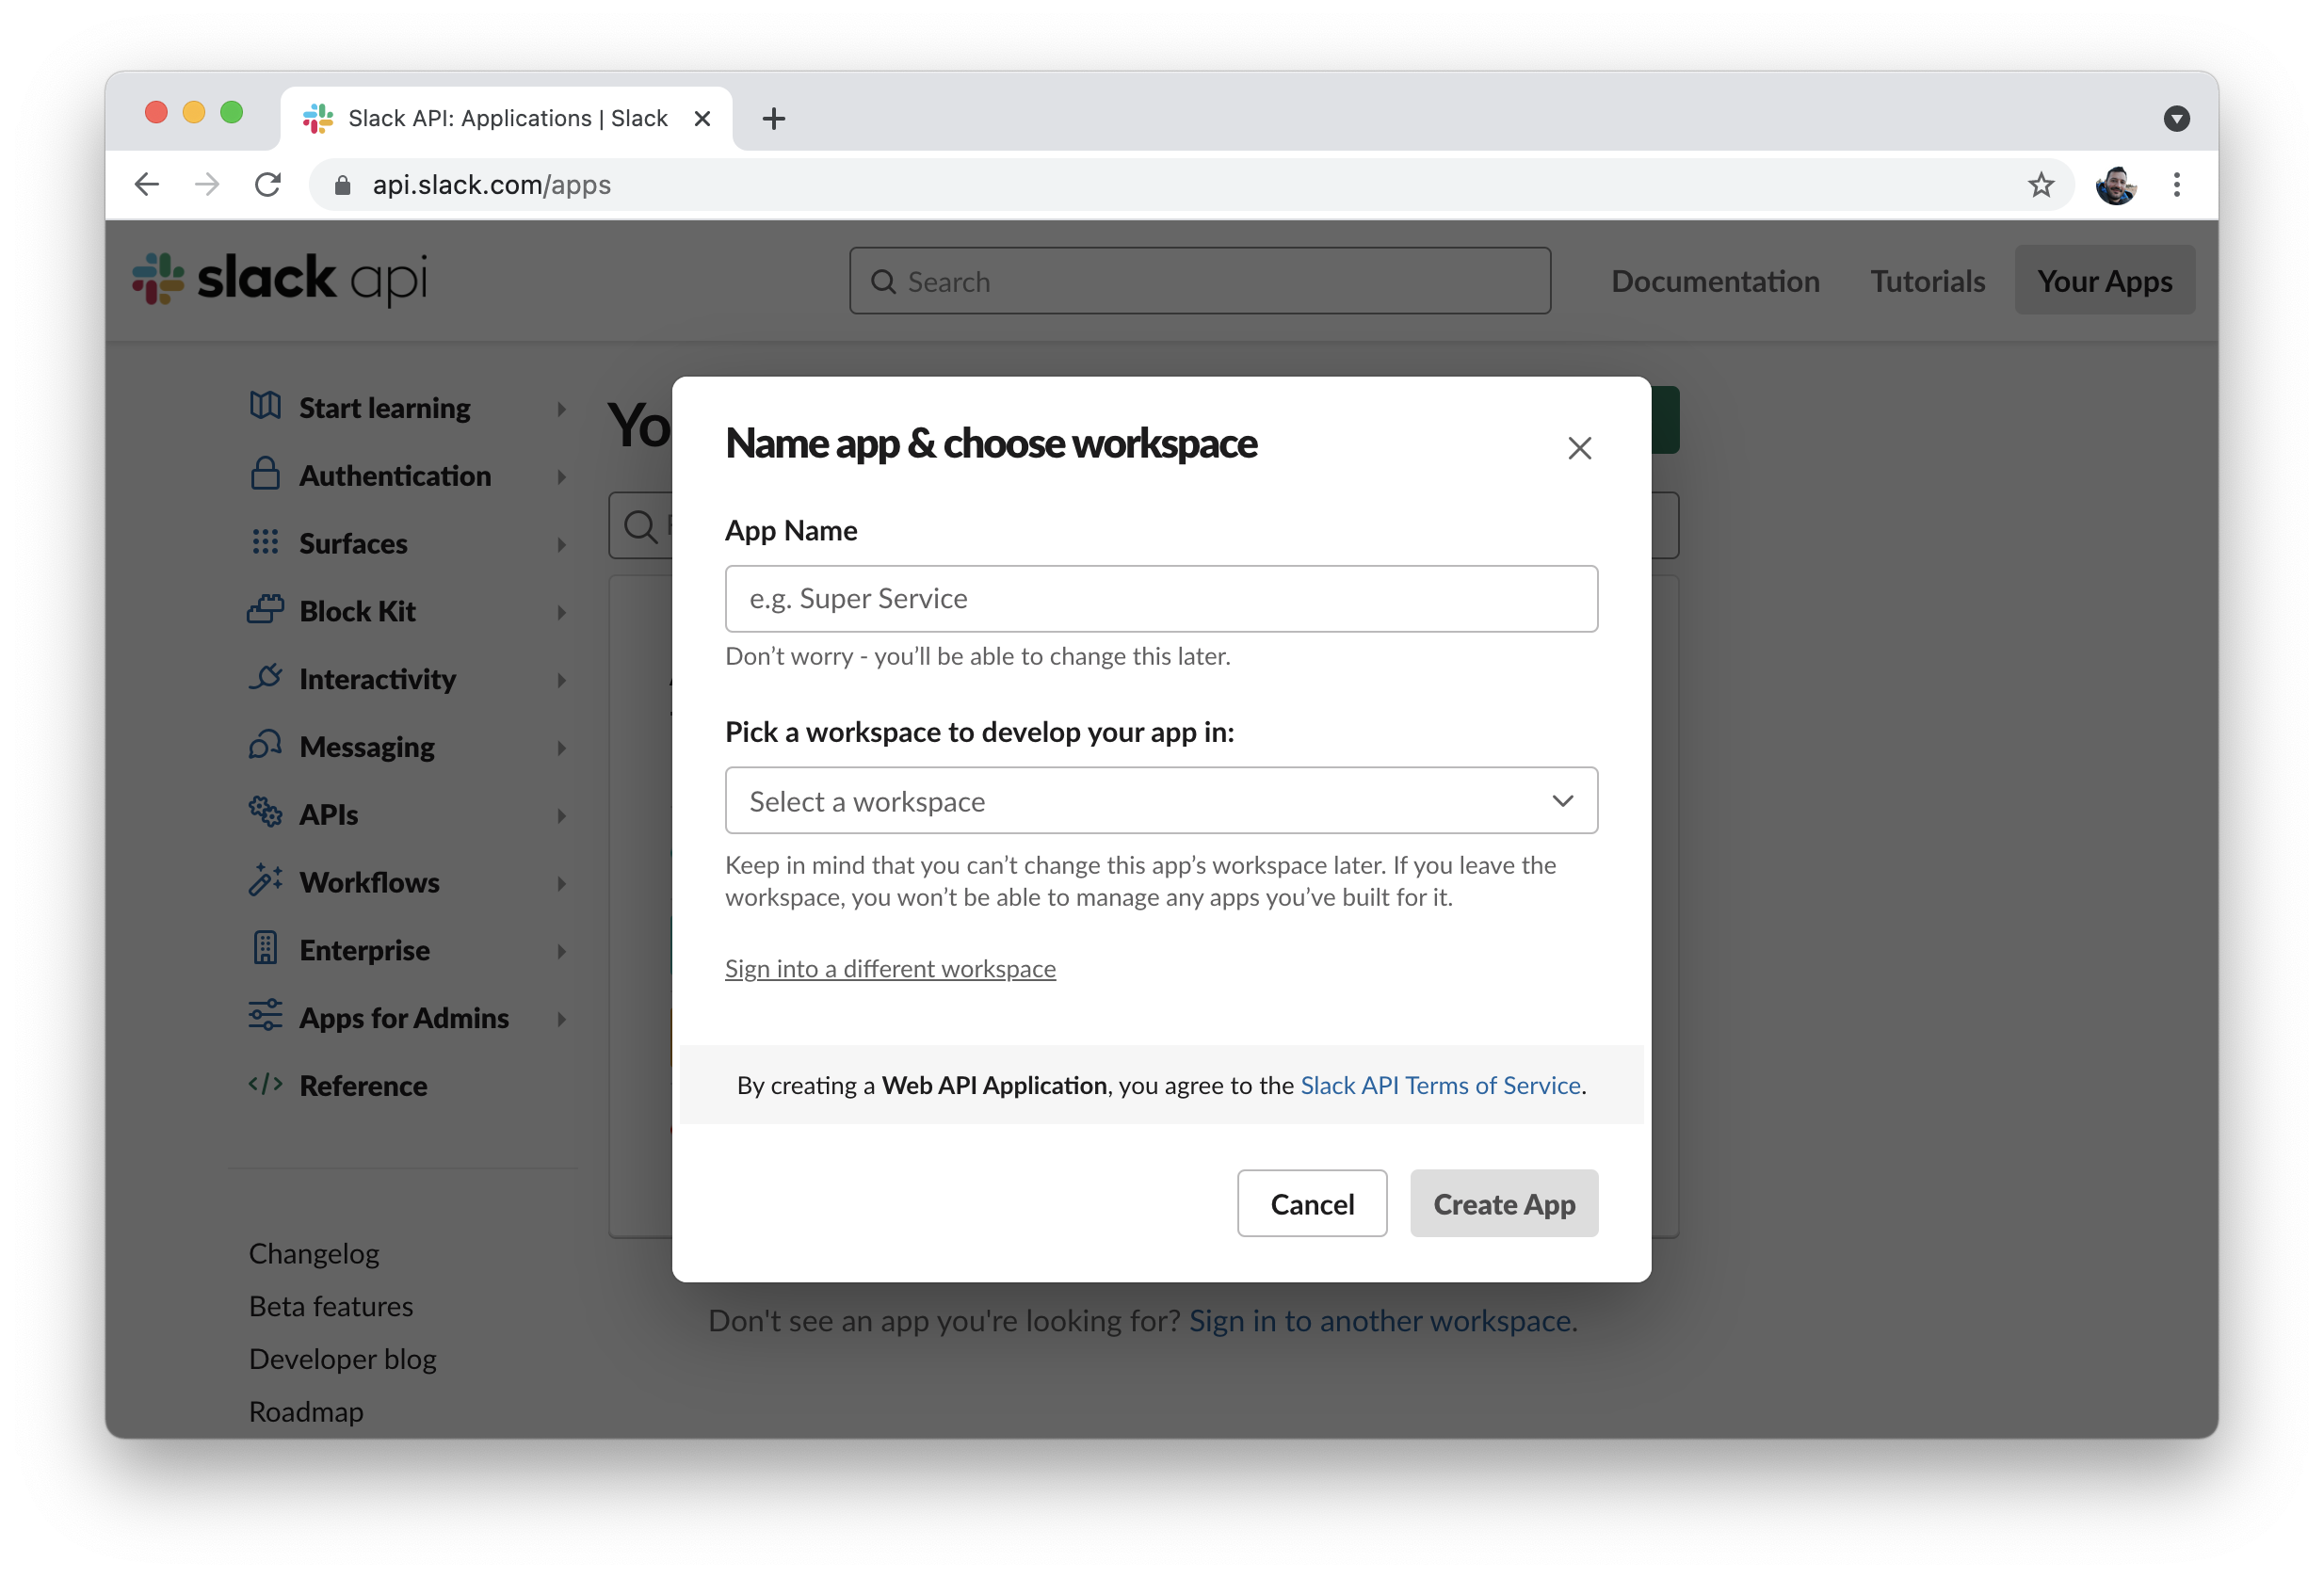This screenshot has width=2324, height=1578.
Task: Focus the App Name text field
Action: tap(1161, 599)
